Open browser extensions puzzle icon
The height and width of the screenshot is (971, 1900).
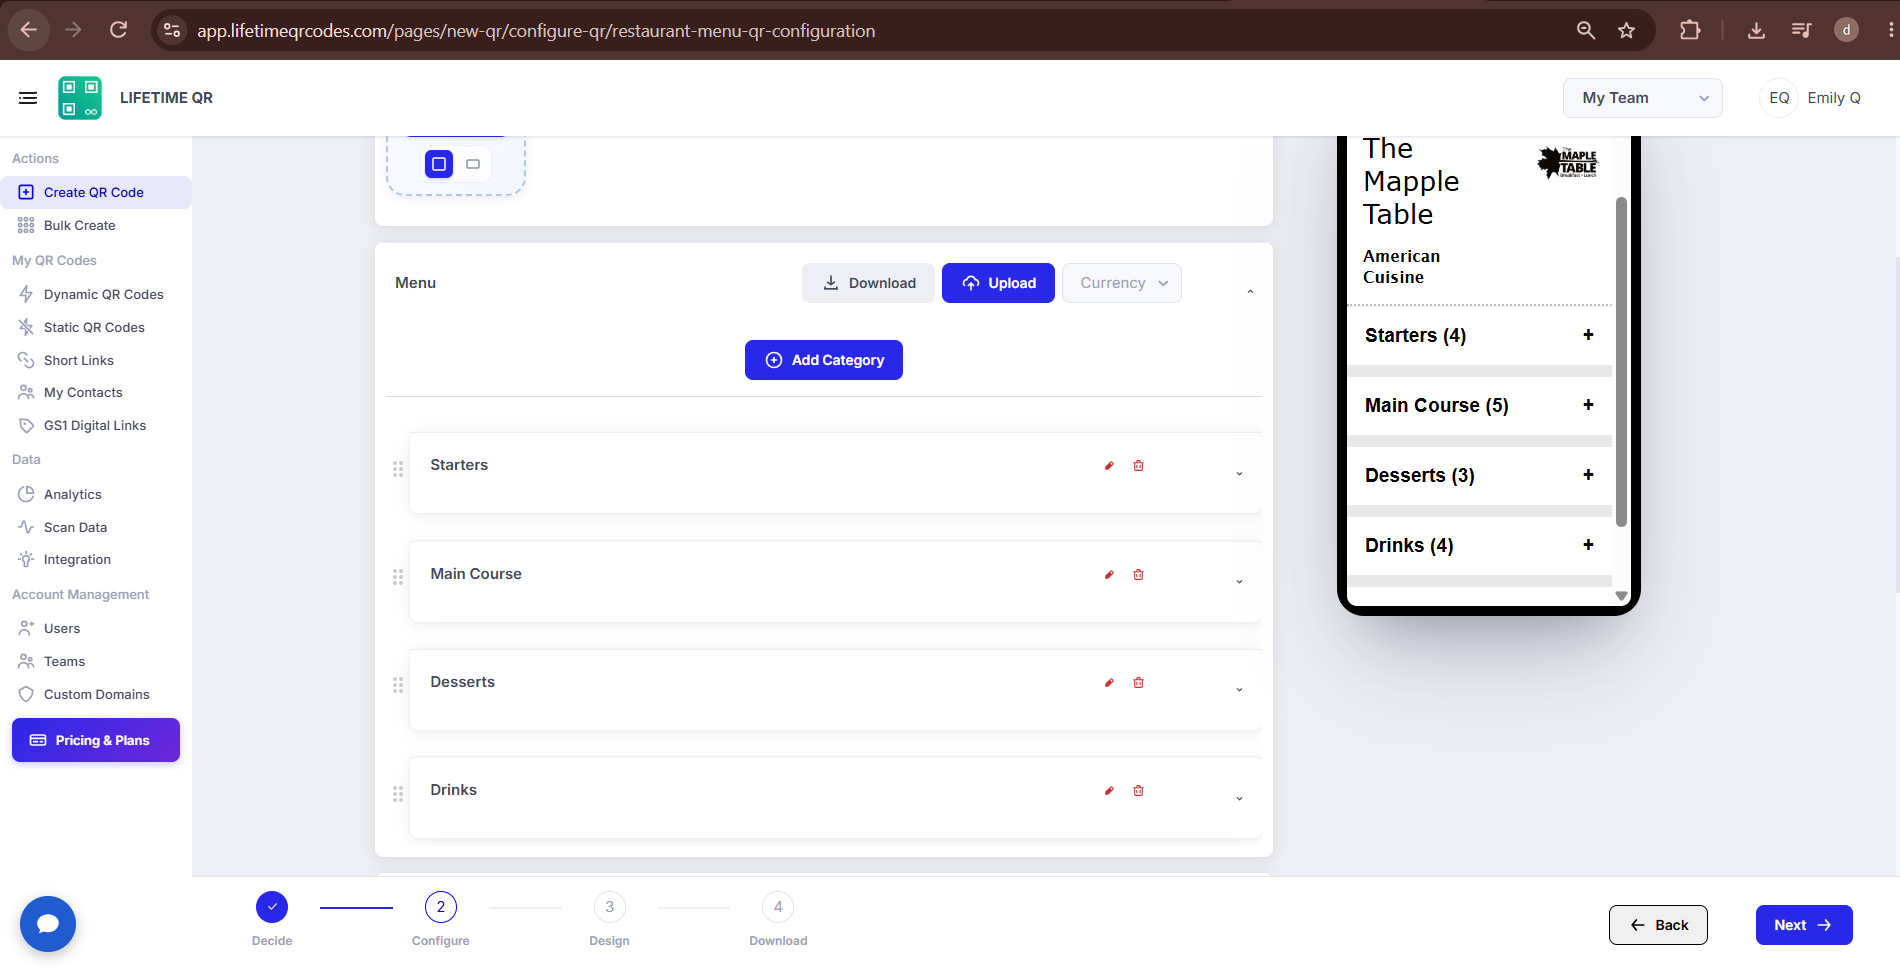point(1690,30)
